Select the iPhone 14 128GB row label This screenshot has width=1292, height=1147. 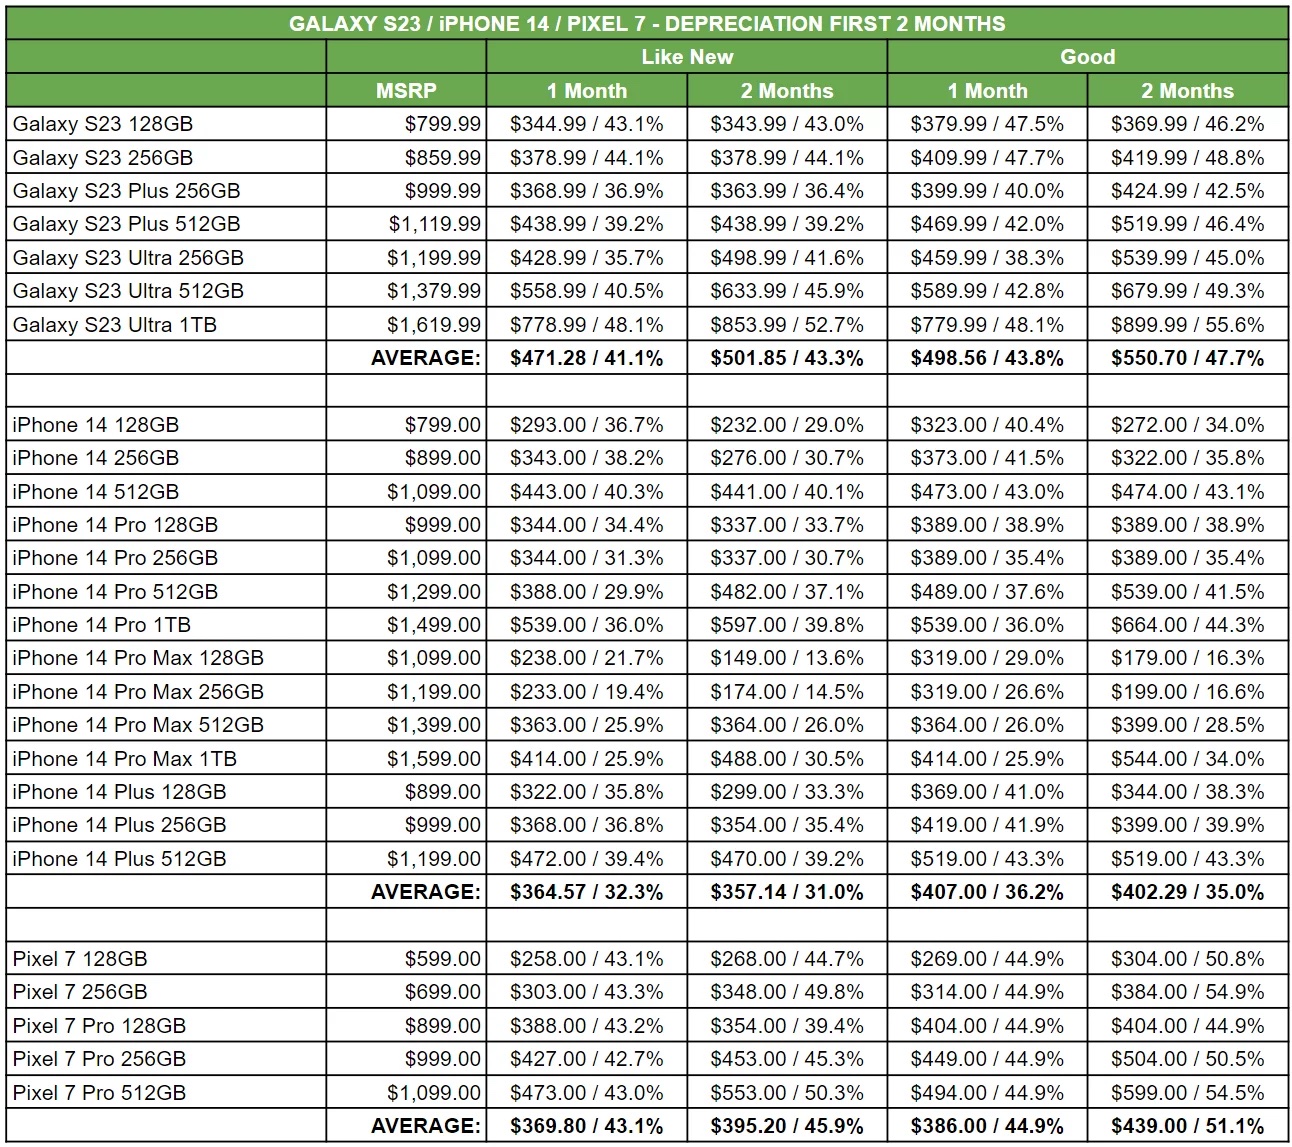[x=96, y=425]
